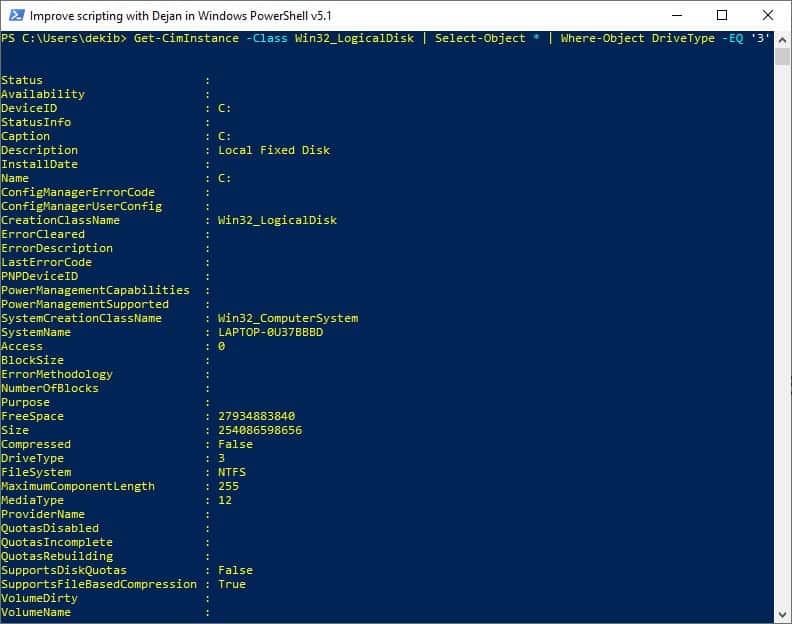The height and width of the screenshot is (624, 792).
Task: Click the Select-Object cmdlet text
Action: point(480,38)
